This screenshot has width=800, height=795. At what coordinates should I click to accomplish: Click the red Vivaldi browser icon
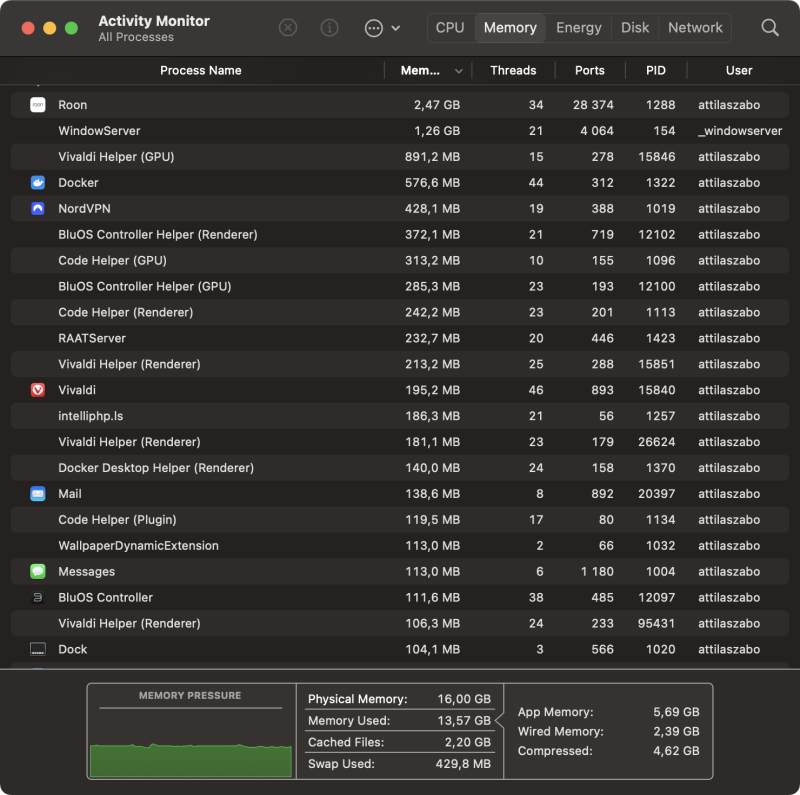pos(38,390)
